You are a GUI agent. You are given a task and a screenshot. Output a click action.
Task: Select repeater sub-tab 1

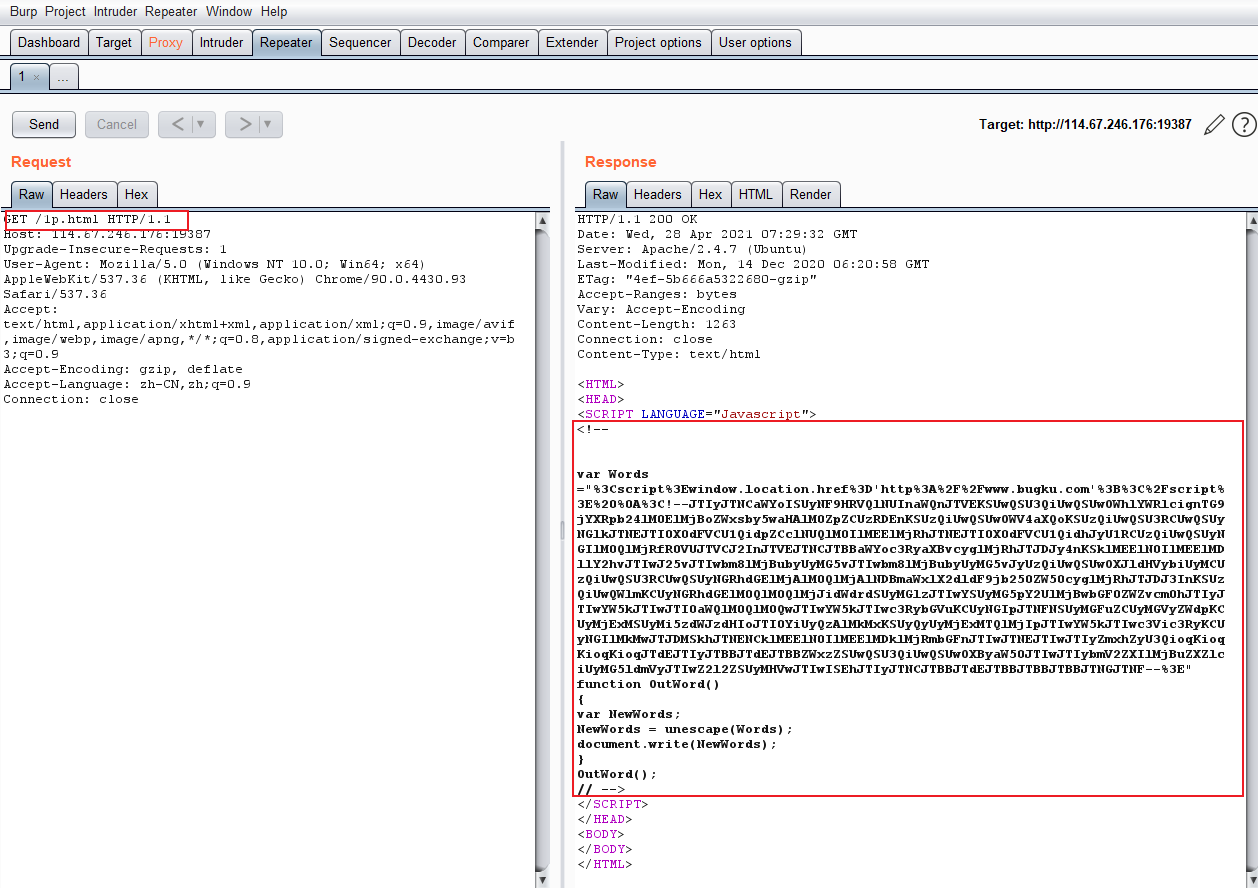(x=22, y=77)
